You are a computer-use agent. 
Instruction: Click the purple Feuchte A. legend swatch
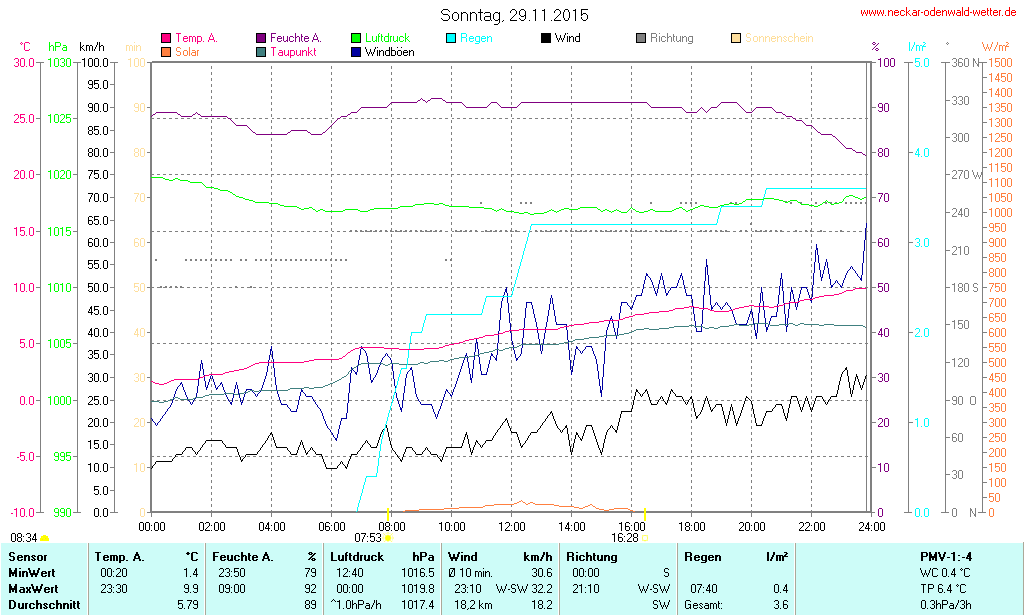pos(262,38)
